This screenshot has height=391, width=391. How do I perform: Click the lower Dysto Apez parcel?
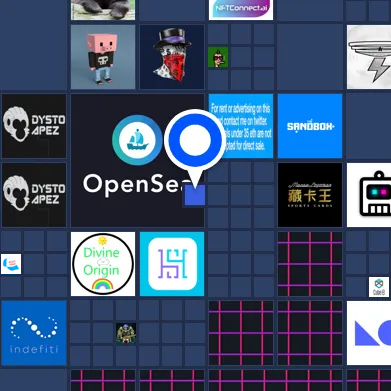pyautogui.click(x=34, y=195)
